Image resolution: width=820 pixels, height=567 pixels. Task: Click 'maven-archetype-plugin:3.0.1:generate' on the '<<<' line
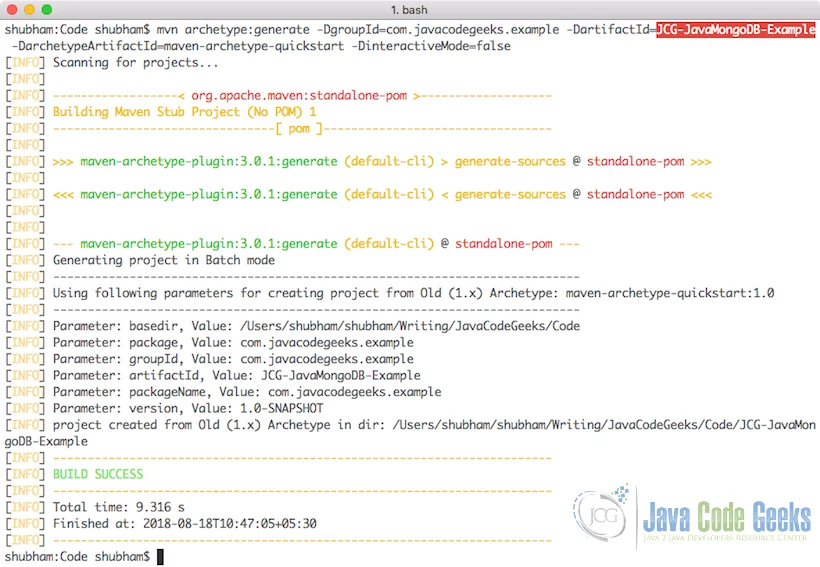coord(209,195)
